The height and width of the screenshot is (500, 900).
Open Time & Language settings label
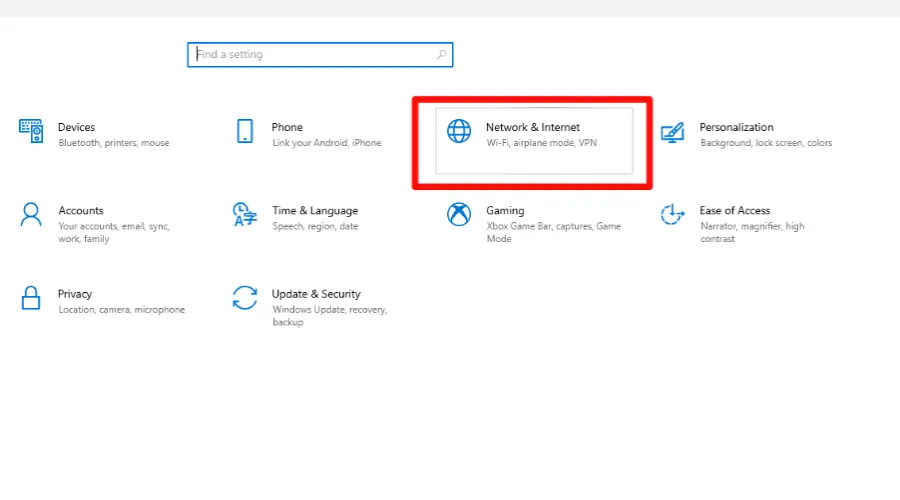pos(315,211)
